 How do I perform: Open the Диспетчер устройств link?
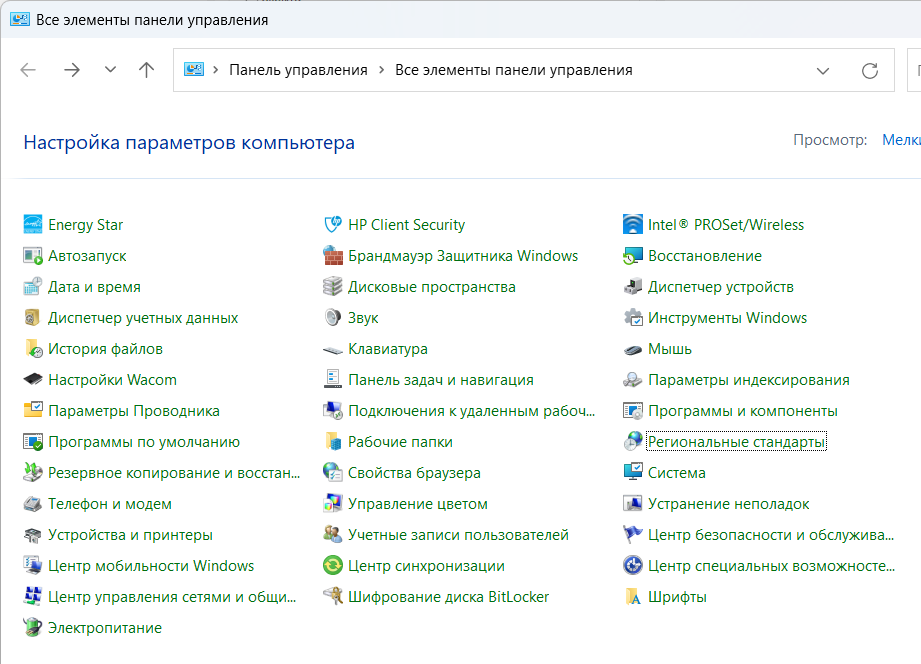720,287
